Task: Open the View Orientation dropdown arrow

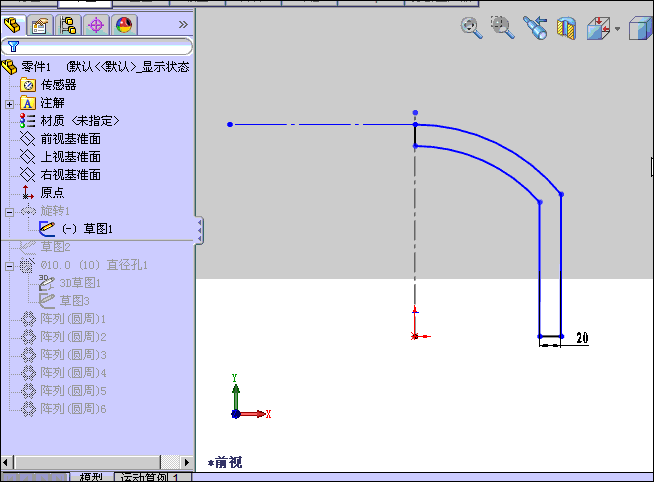Action: click(x=617, y=29)
